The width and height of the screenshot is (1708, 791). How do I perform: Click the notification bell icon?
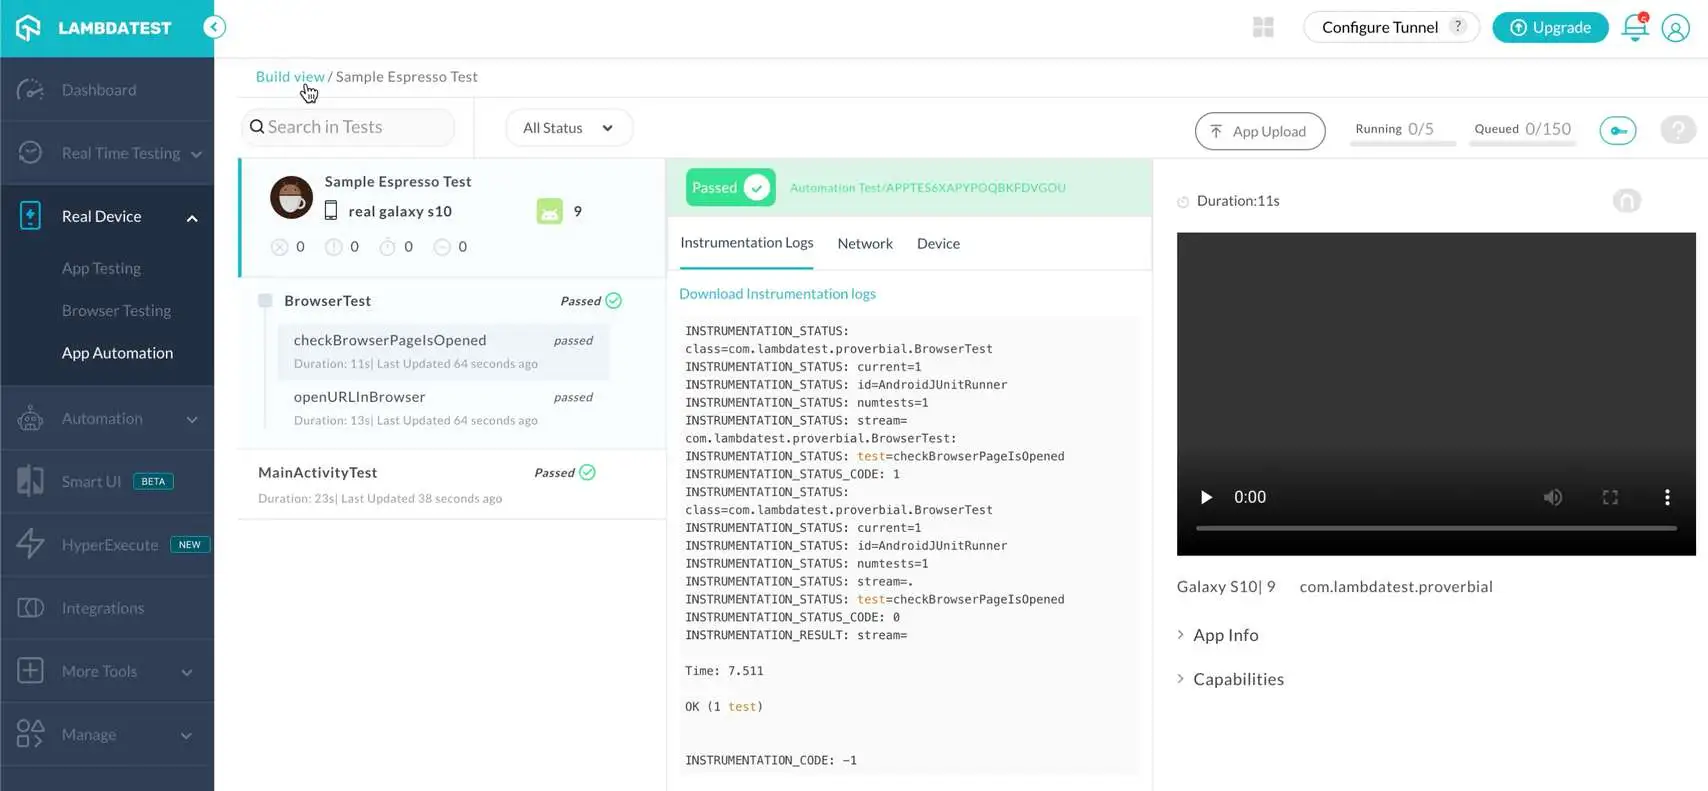click(1634, 28)
